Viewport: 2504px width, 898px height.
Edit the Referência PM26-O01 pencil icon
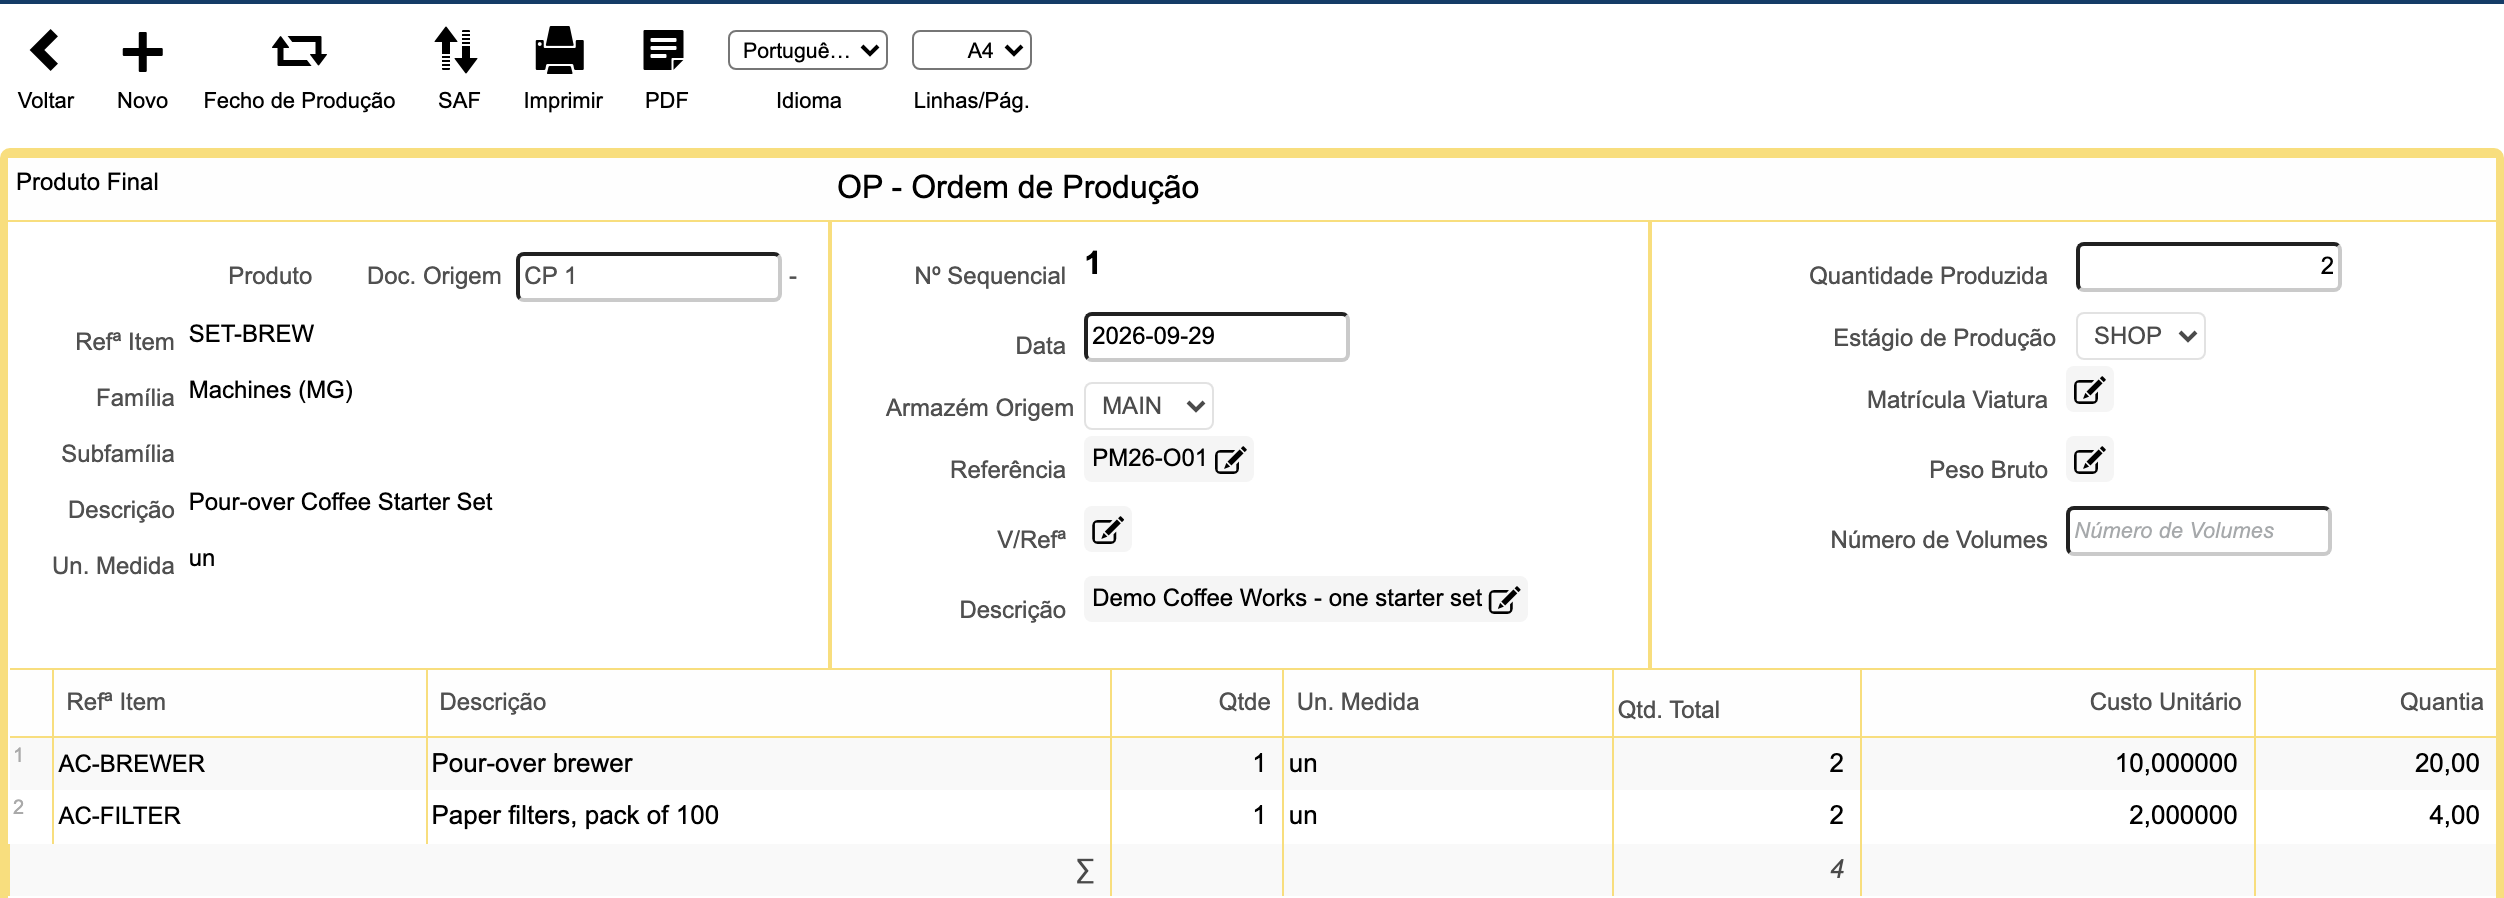point(1230,460)
